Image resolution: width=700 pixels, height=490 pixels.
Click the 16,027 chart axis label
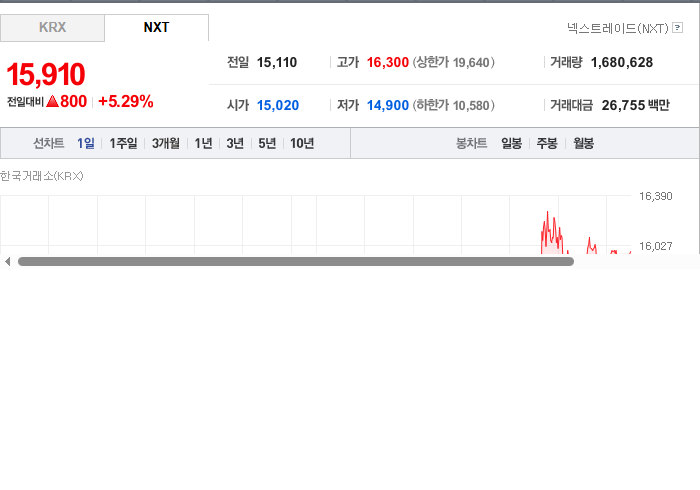[x=655, y=246]
